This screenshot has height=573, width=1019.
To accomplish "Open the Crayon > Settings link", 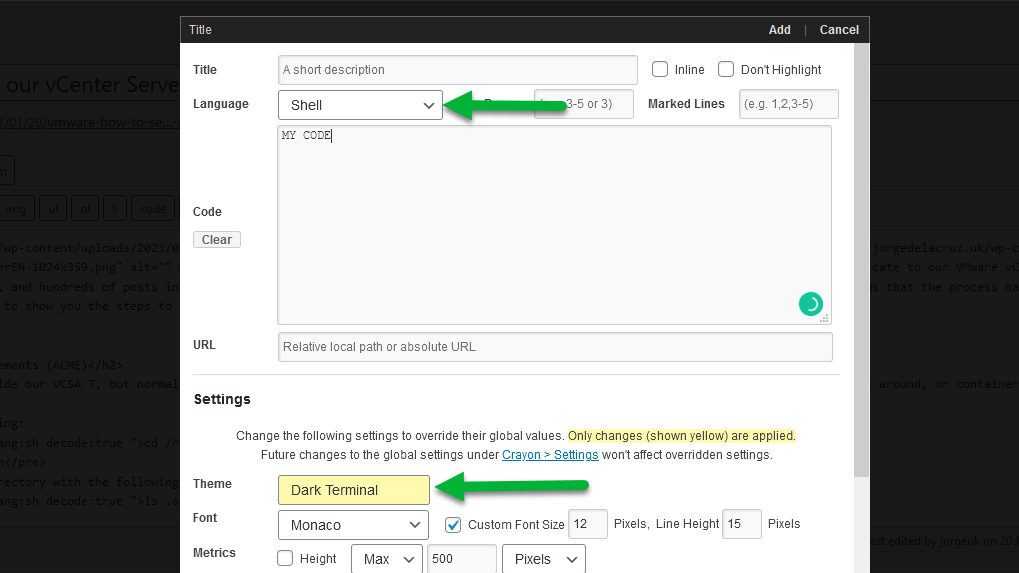I will tap(550, 455).
